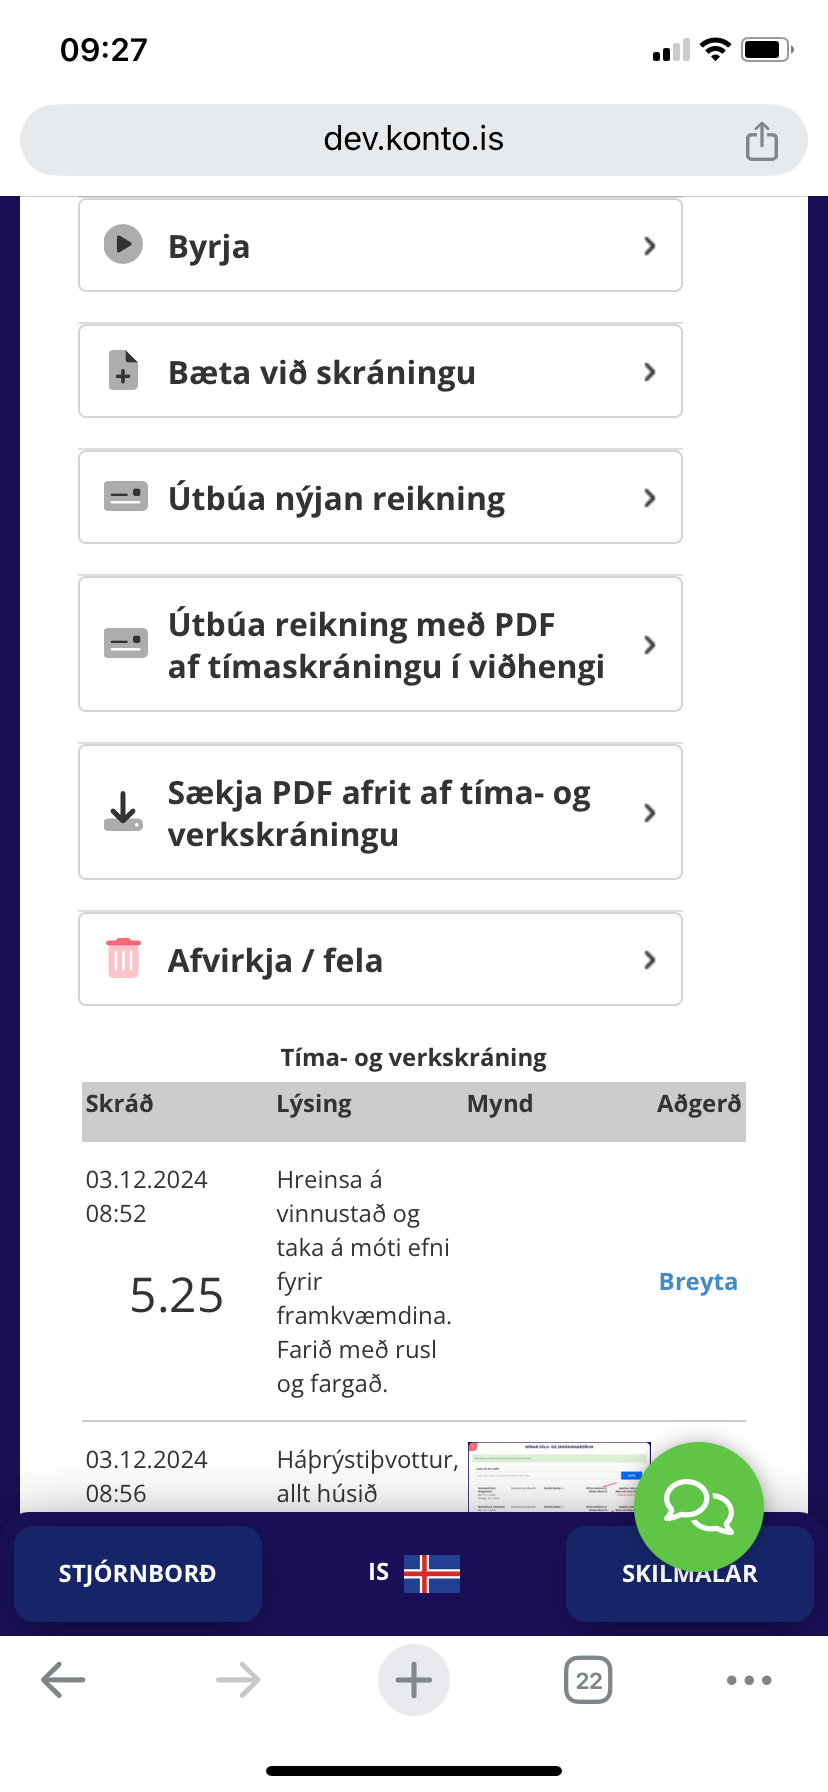
Task: Switch language using the IS flag selector
Action: [414, 1573]
